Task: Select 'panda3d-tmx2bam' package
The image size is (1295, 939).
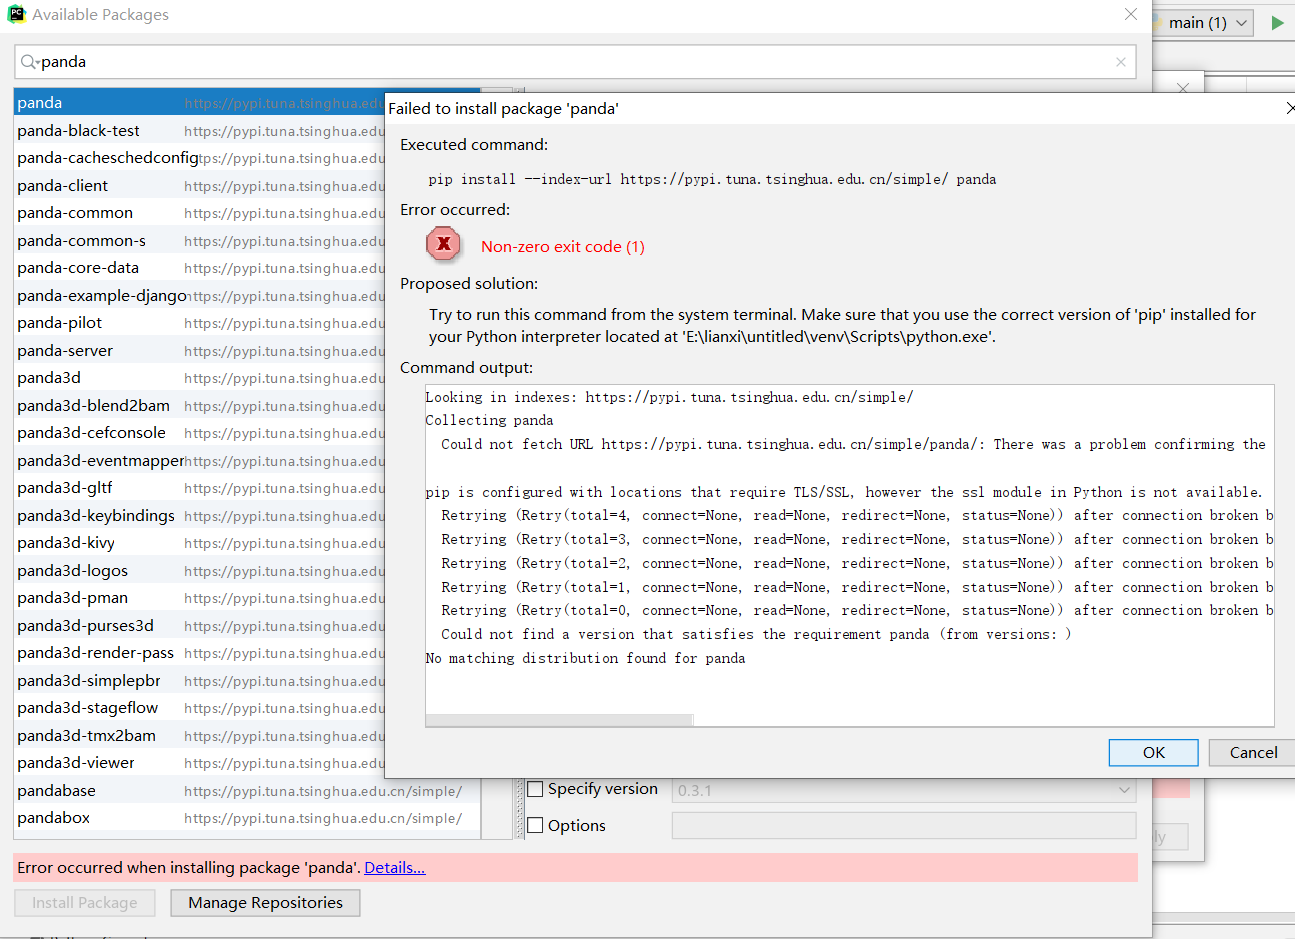Action: [x=199, y=736]
